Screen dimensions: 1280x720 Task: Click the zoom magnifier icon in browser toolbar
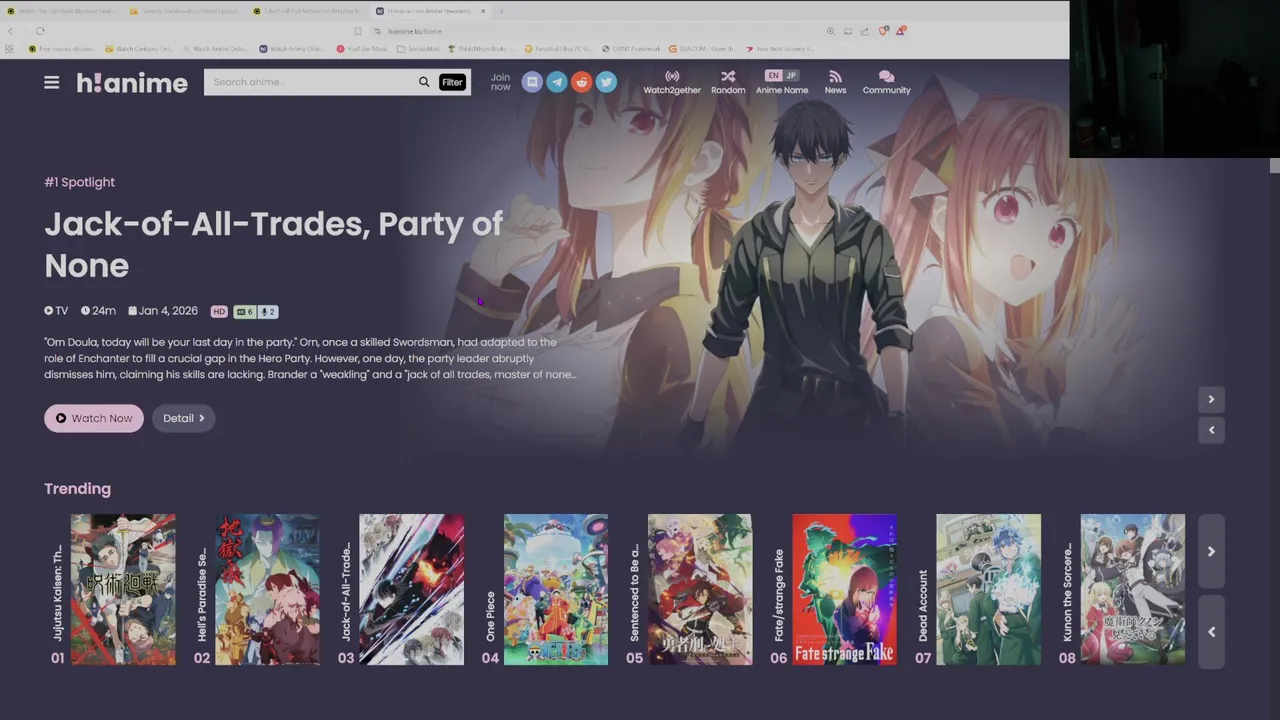[x=830, y=31]
